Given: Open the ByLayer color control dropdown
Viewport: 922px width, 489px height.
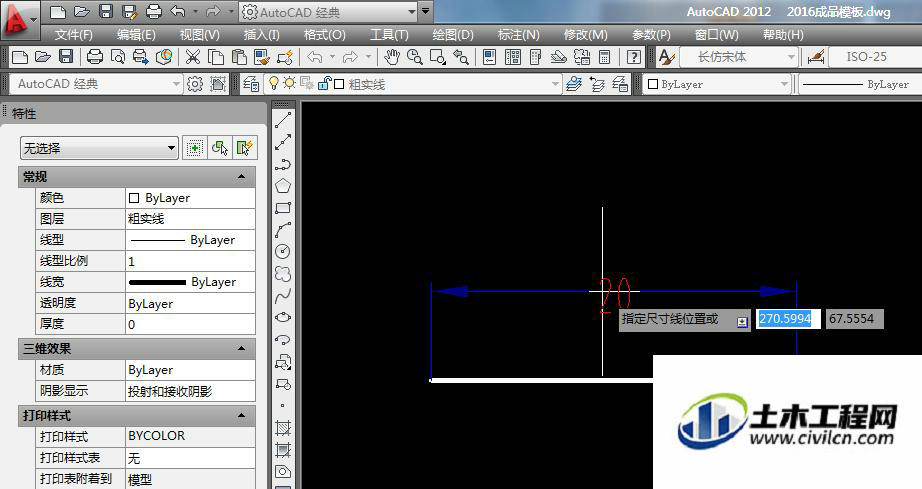Looking at the screenshot, I should tap(716, 84).
